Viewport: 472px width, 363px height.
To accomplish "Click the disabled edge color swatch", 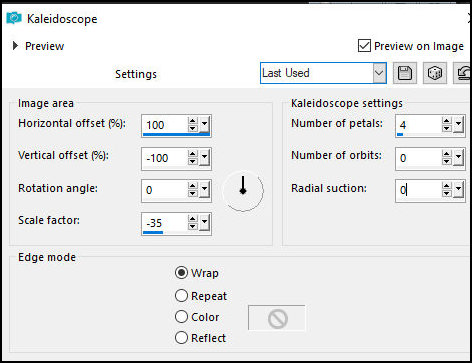I will (277, 318).
